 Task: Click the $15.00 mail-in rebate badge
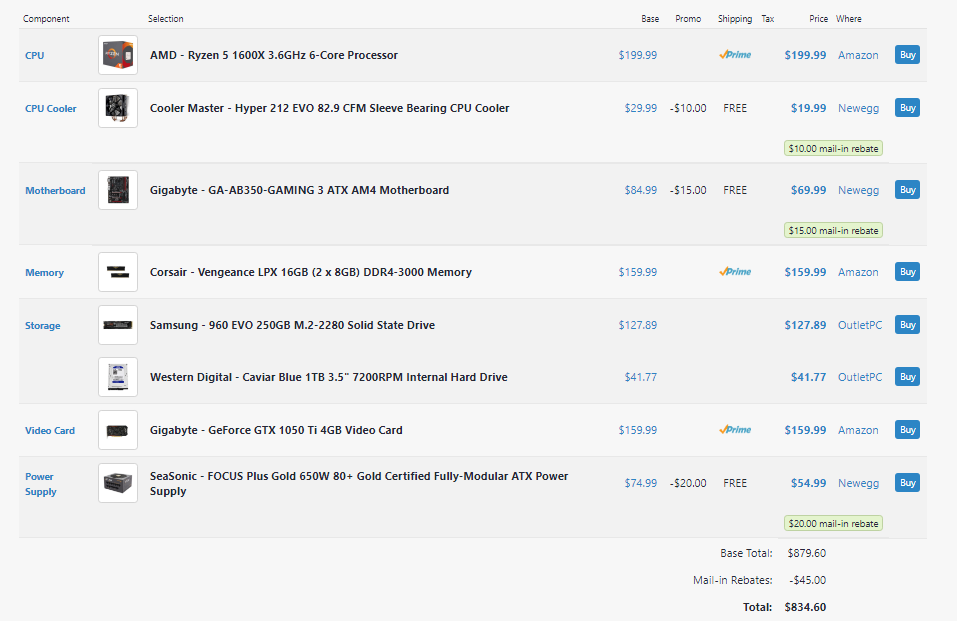(x=833, y=230)
